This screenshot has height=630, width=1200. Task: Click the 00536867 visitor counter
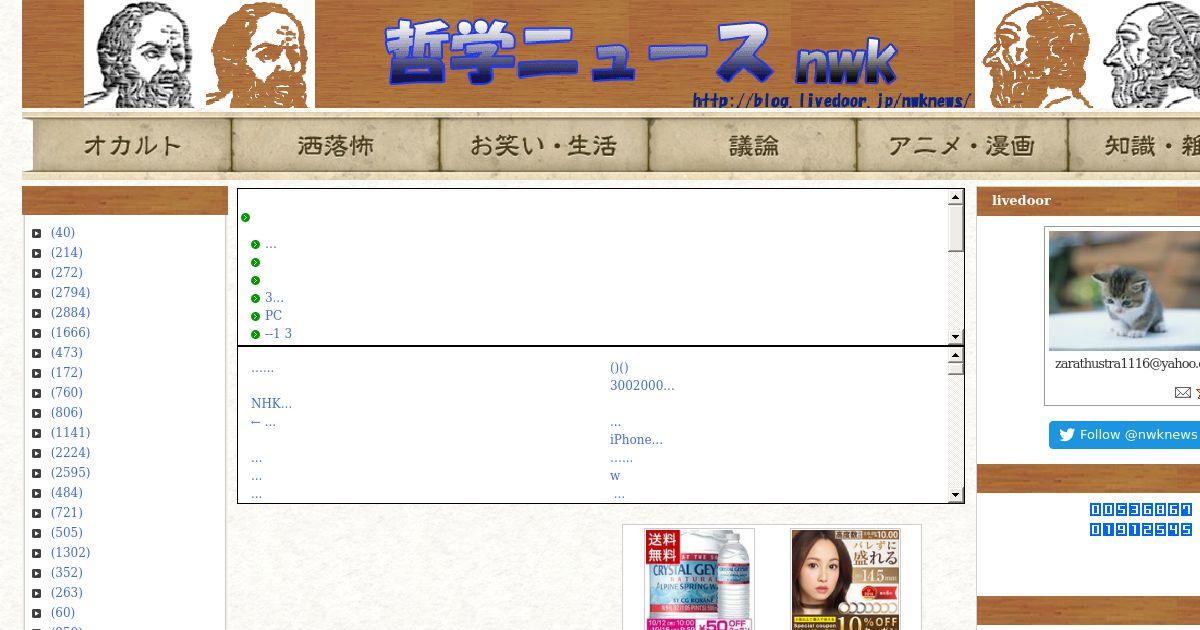click(x=1140, y=510)
